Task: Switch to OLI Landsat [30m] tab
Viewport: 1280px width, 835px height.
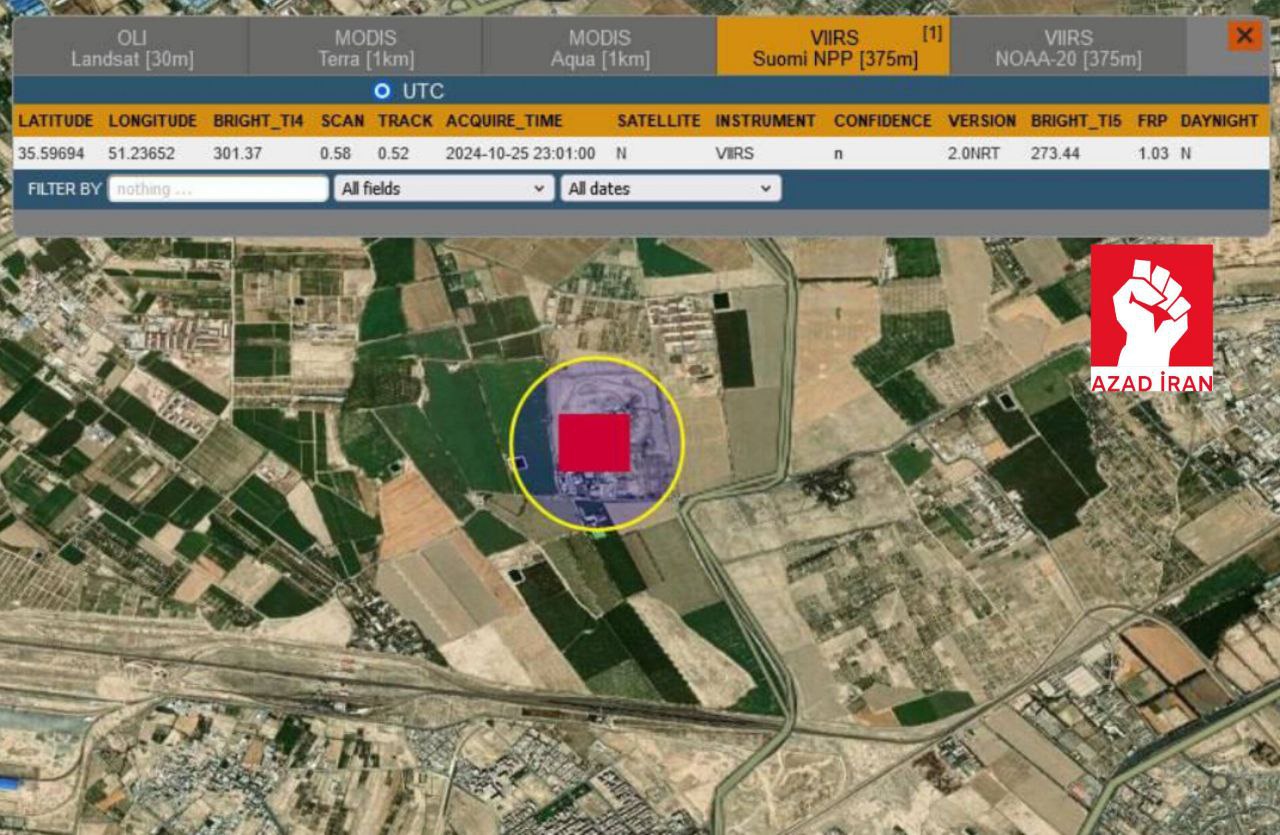Action: click(132, 48)
